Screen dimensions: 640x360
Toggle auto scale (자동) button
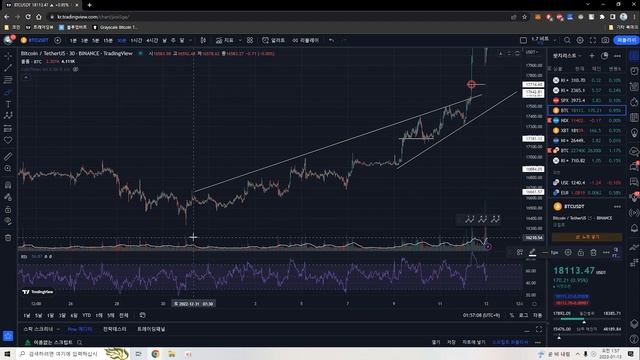pyautogui.click(x=538, y=315)
